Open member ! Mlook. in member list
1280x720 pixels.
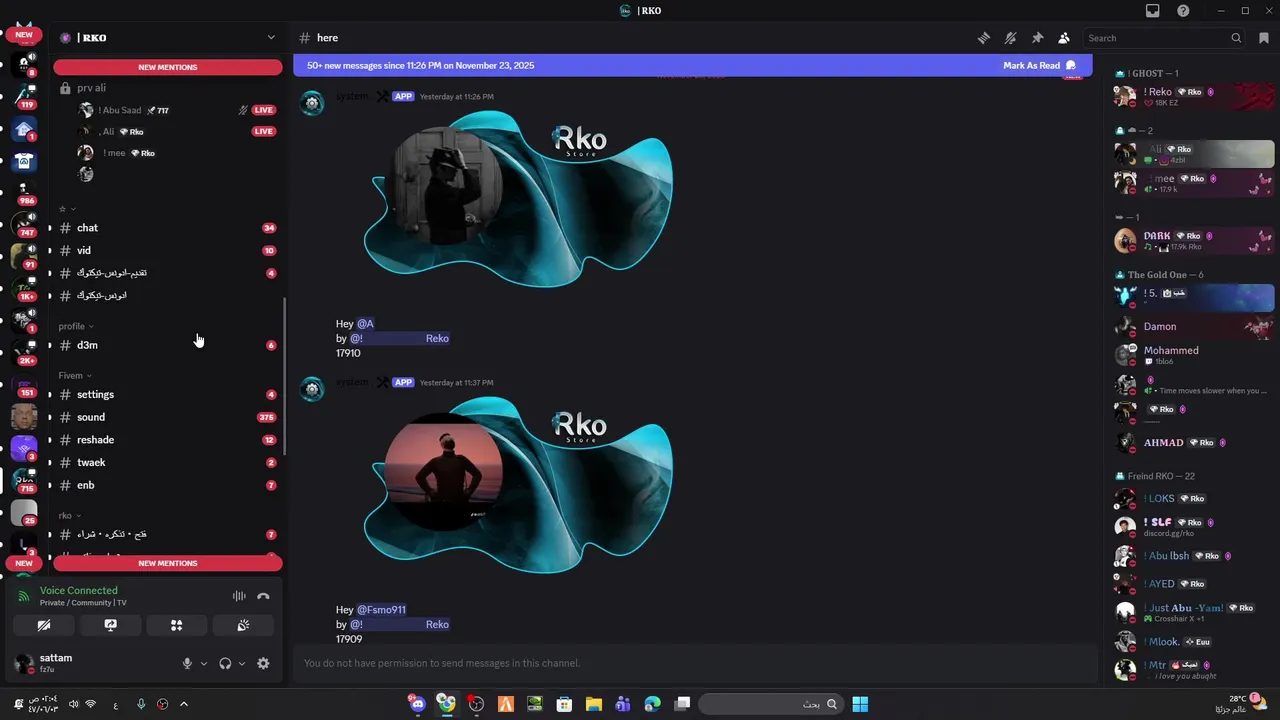coord(1194,642)
